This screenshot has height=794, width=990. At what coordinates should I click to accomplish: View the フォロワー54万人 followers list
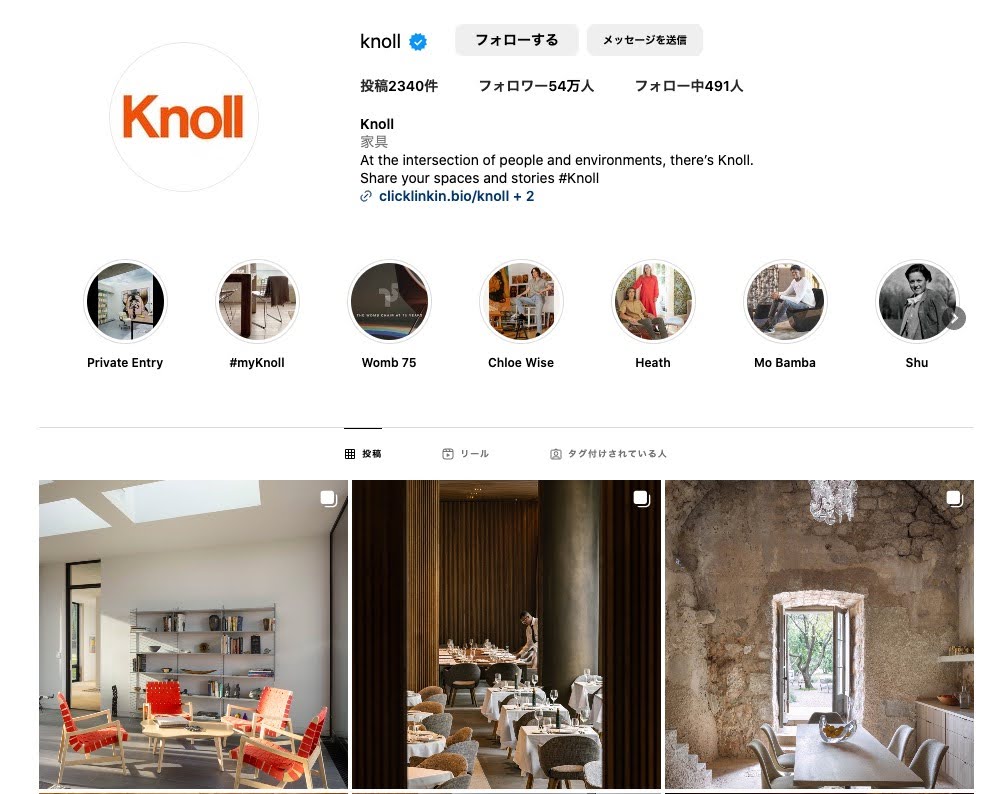point(536,86)
